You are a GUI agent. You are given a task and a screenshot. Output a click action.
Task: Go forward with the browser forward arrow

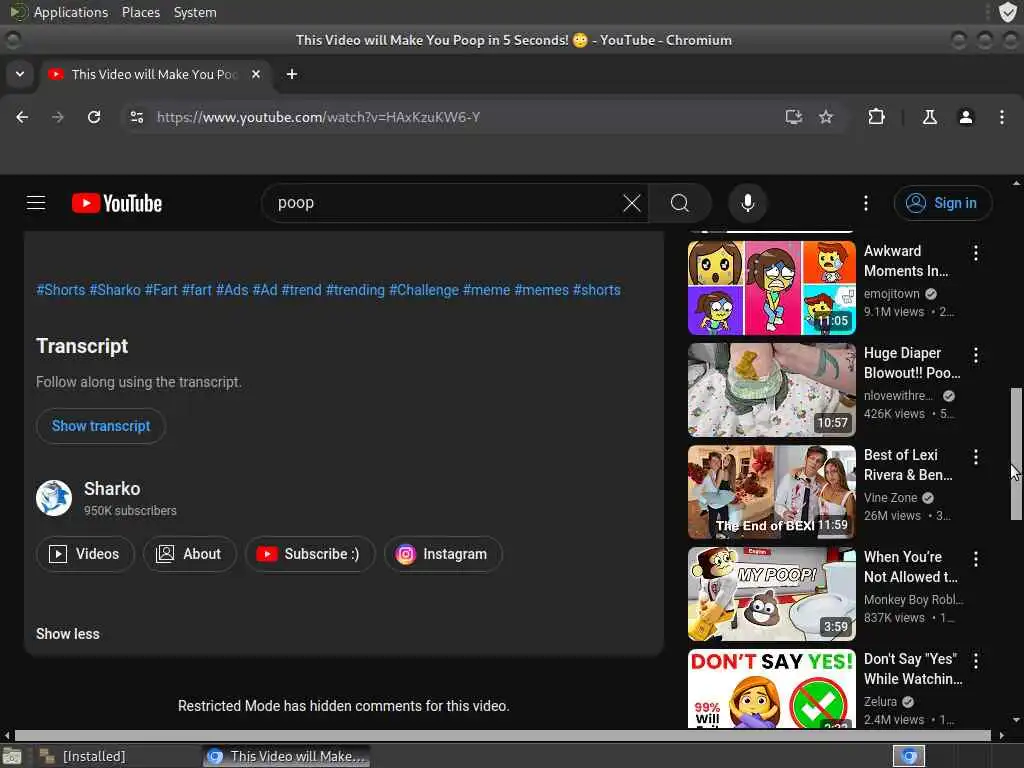pyautogui.click(x=57, y=117)
